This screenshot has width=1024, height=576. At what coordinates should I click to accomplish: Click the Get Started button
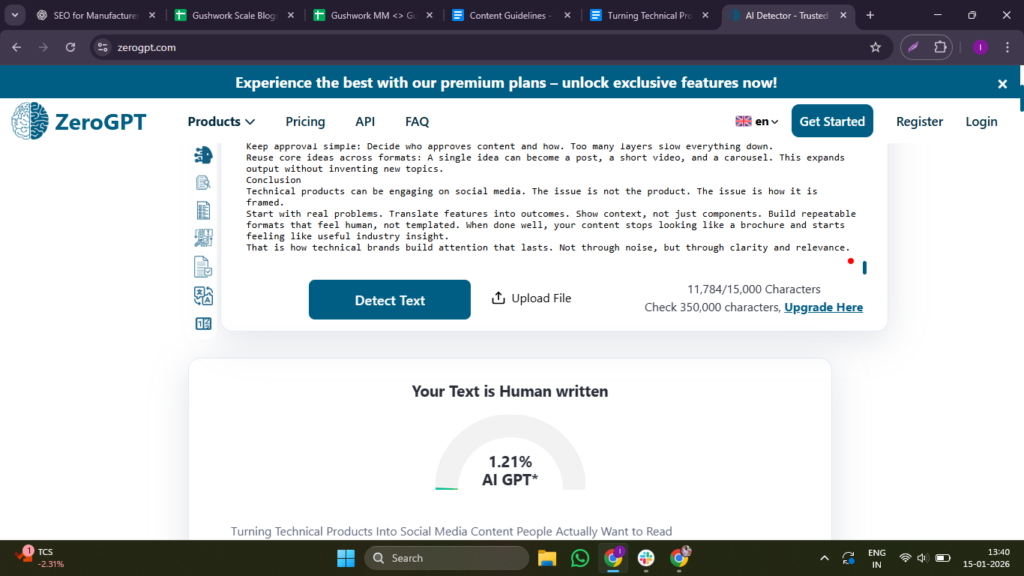pyautogui.click(x=831, y=121)
